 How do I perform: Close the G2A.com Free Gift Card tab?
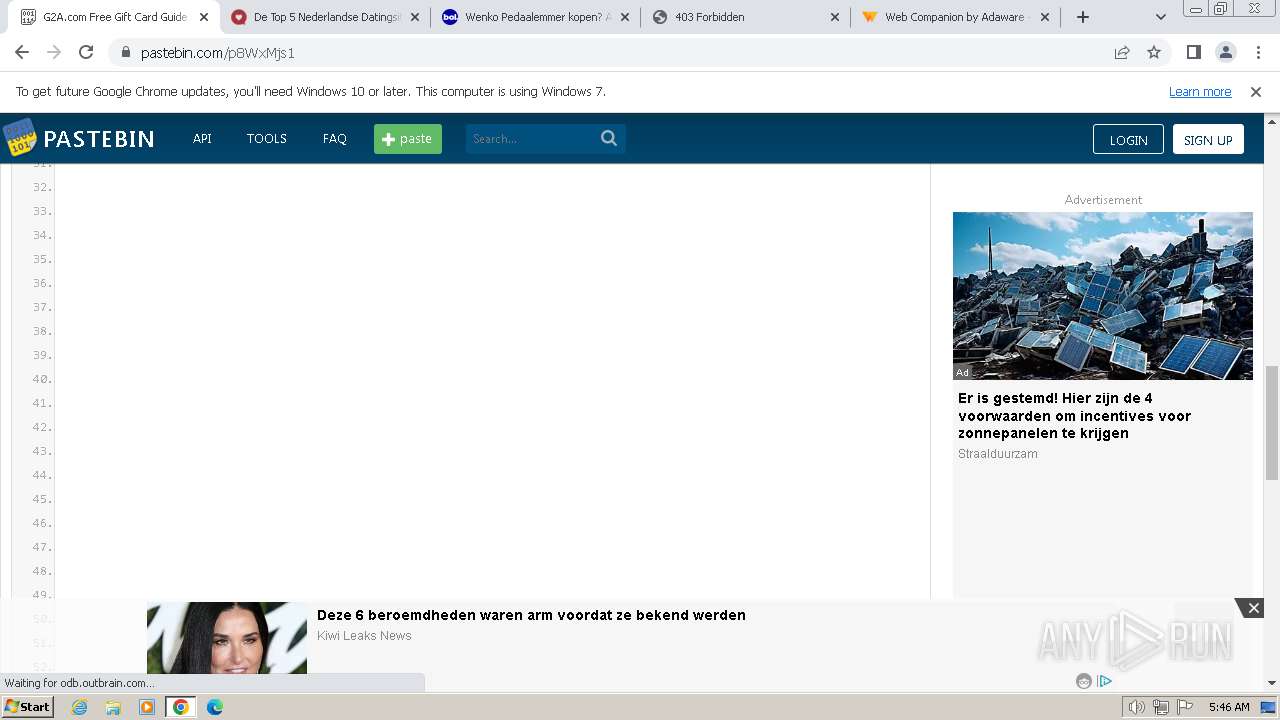(x=204, y=17)
